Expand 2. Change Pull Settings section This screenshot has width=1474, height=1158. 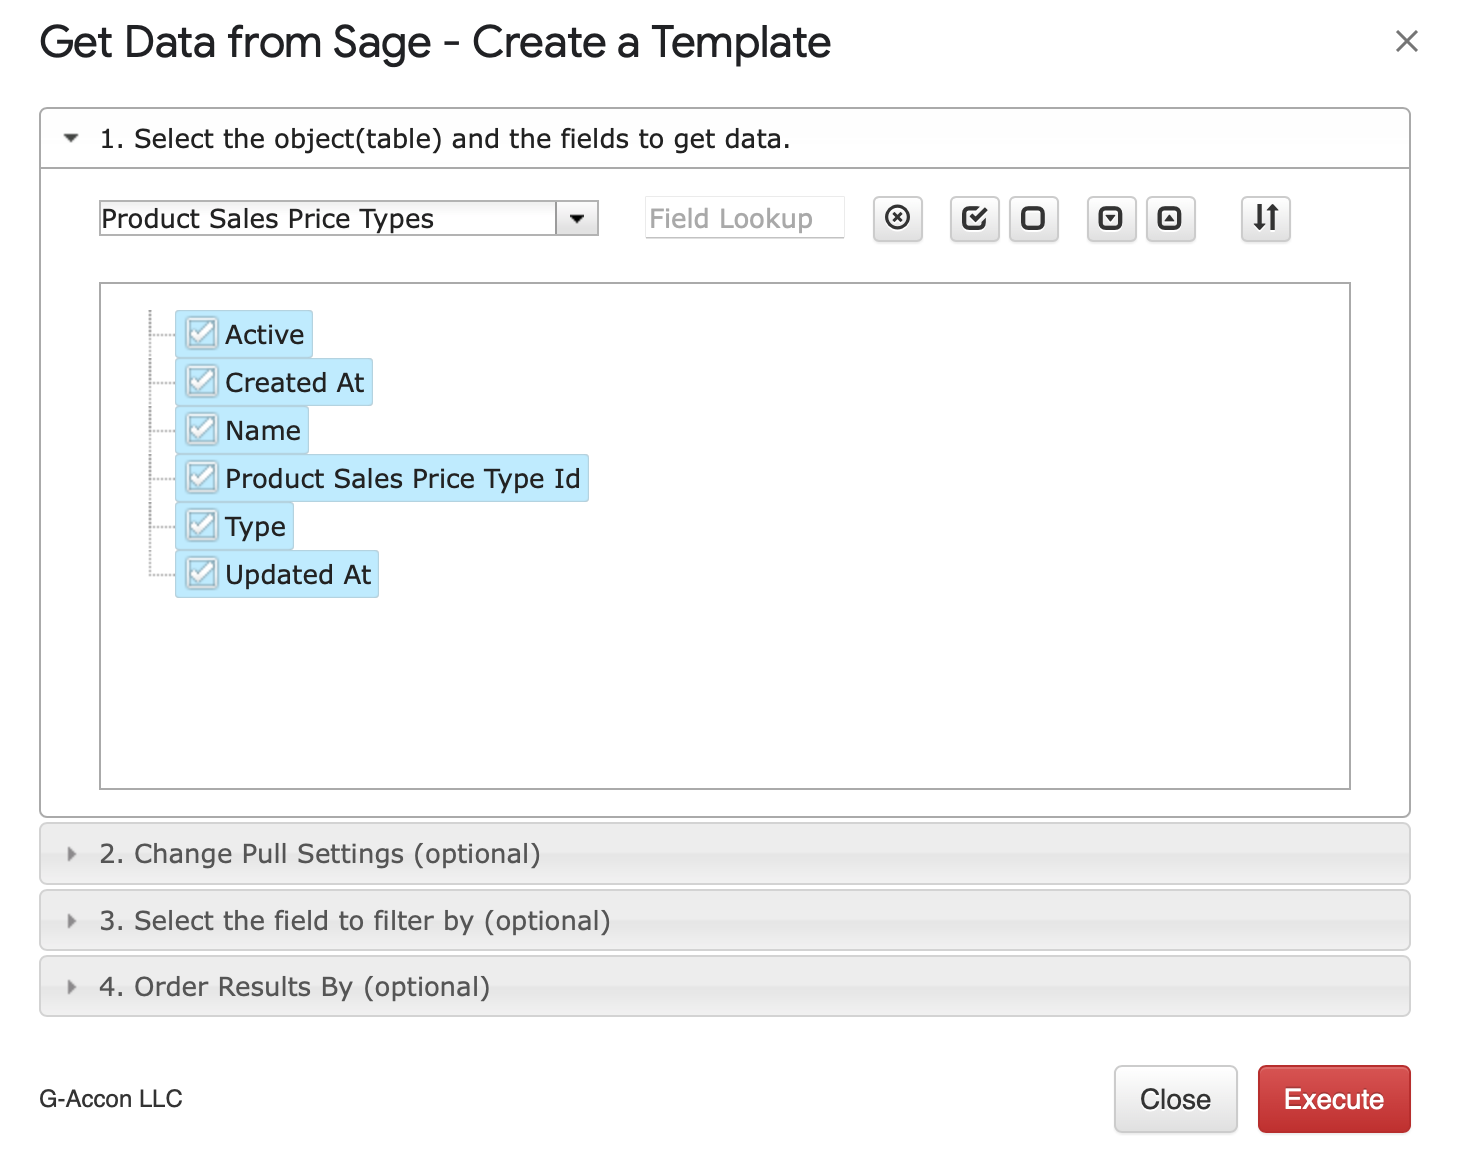coord(725,854)
